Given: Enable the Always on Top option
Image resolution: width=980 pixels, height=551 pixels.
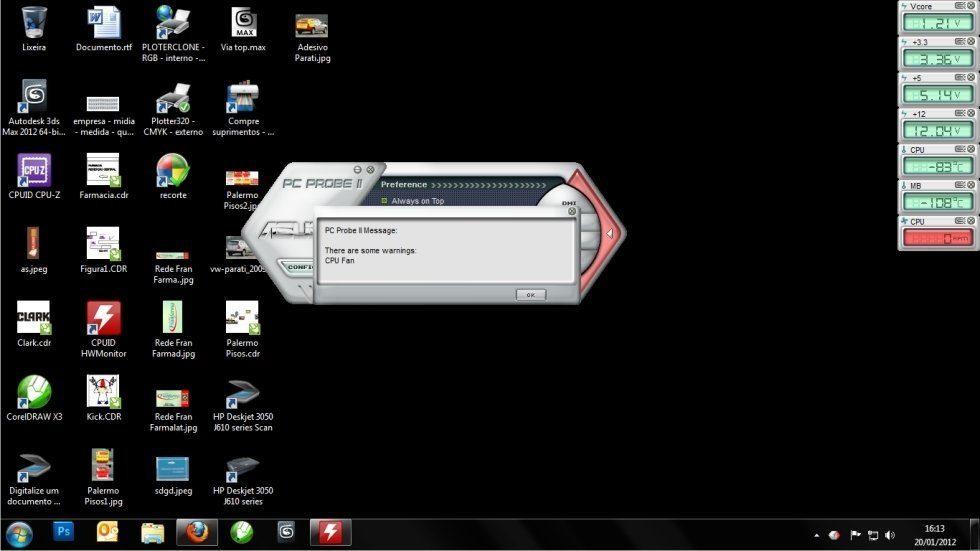Looking at the screenshot, I should pos(386,201).
